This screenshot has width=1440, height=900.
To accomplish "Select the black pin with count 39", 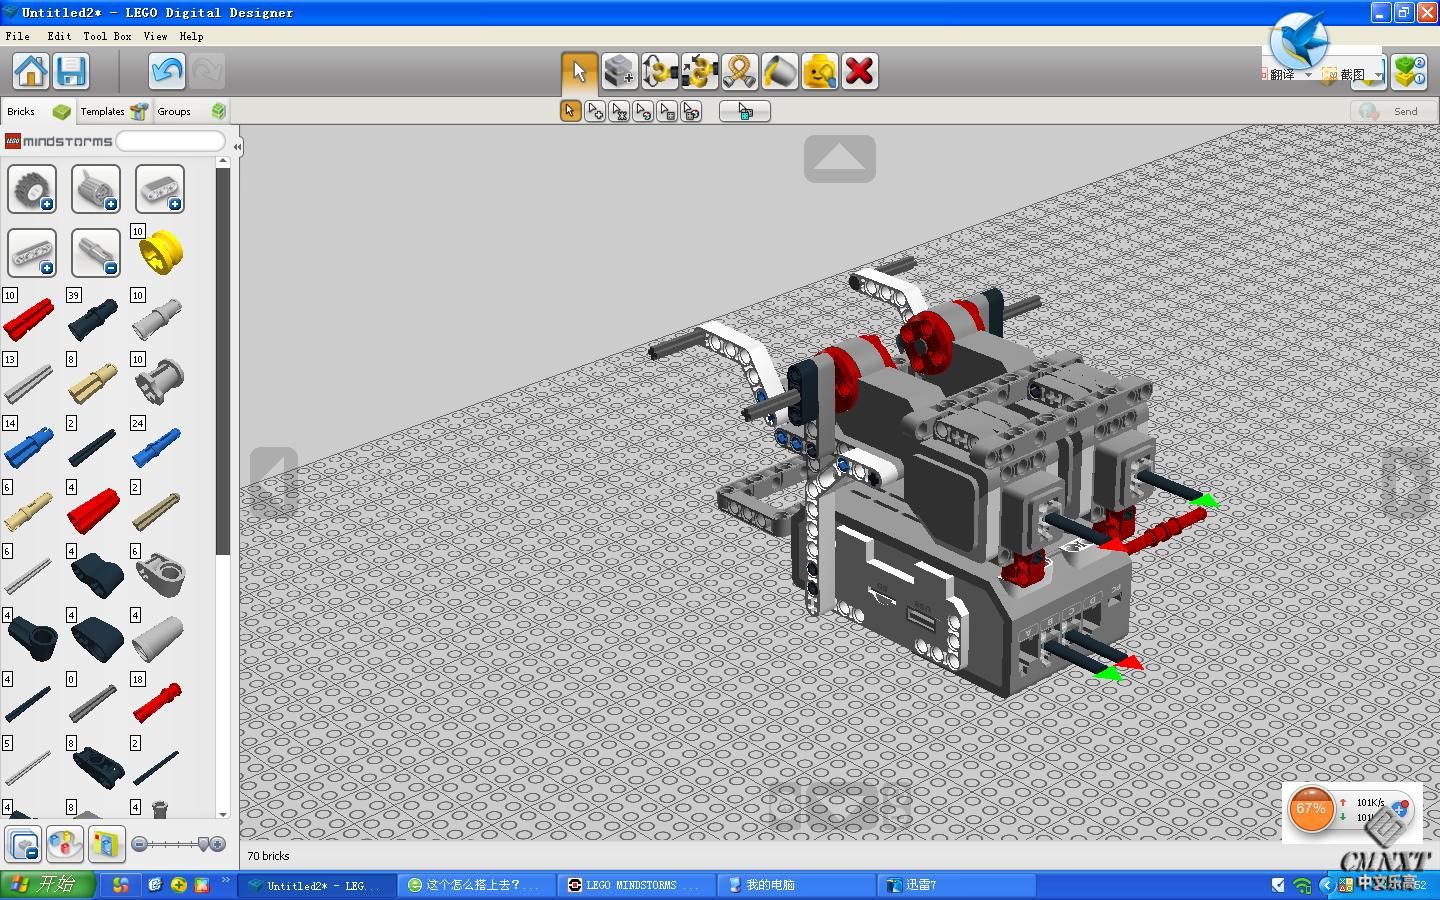I will click(94, 318).
